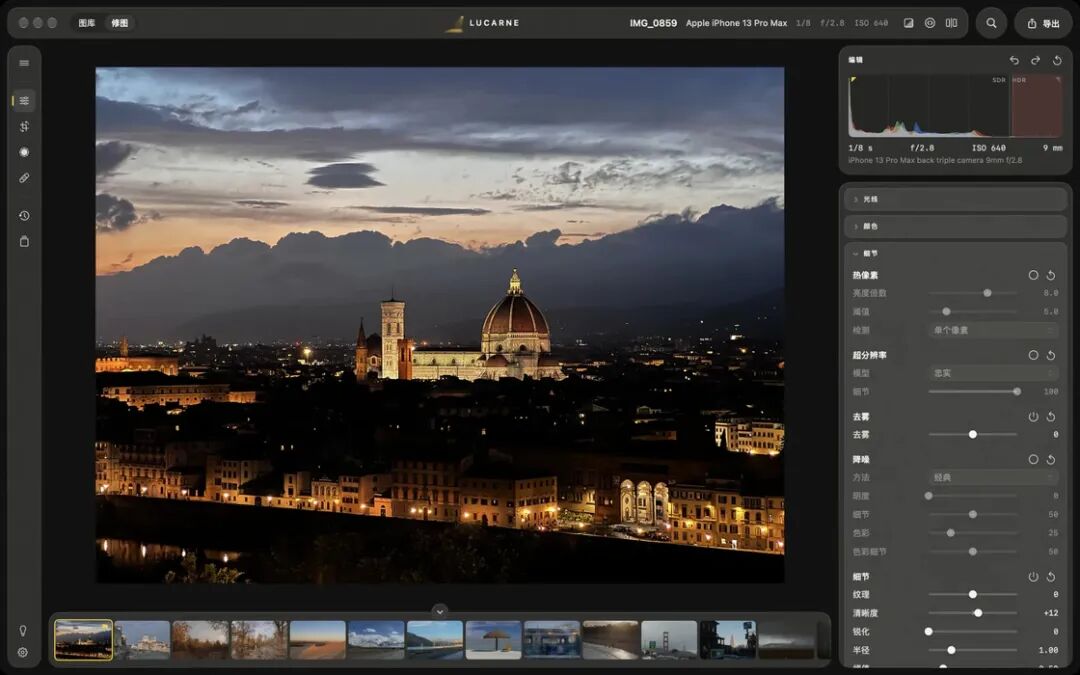Open the 方法 dropdown showing 经典
The width and height of the screenshot is (1080, 675).
pos(993,477)
